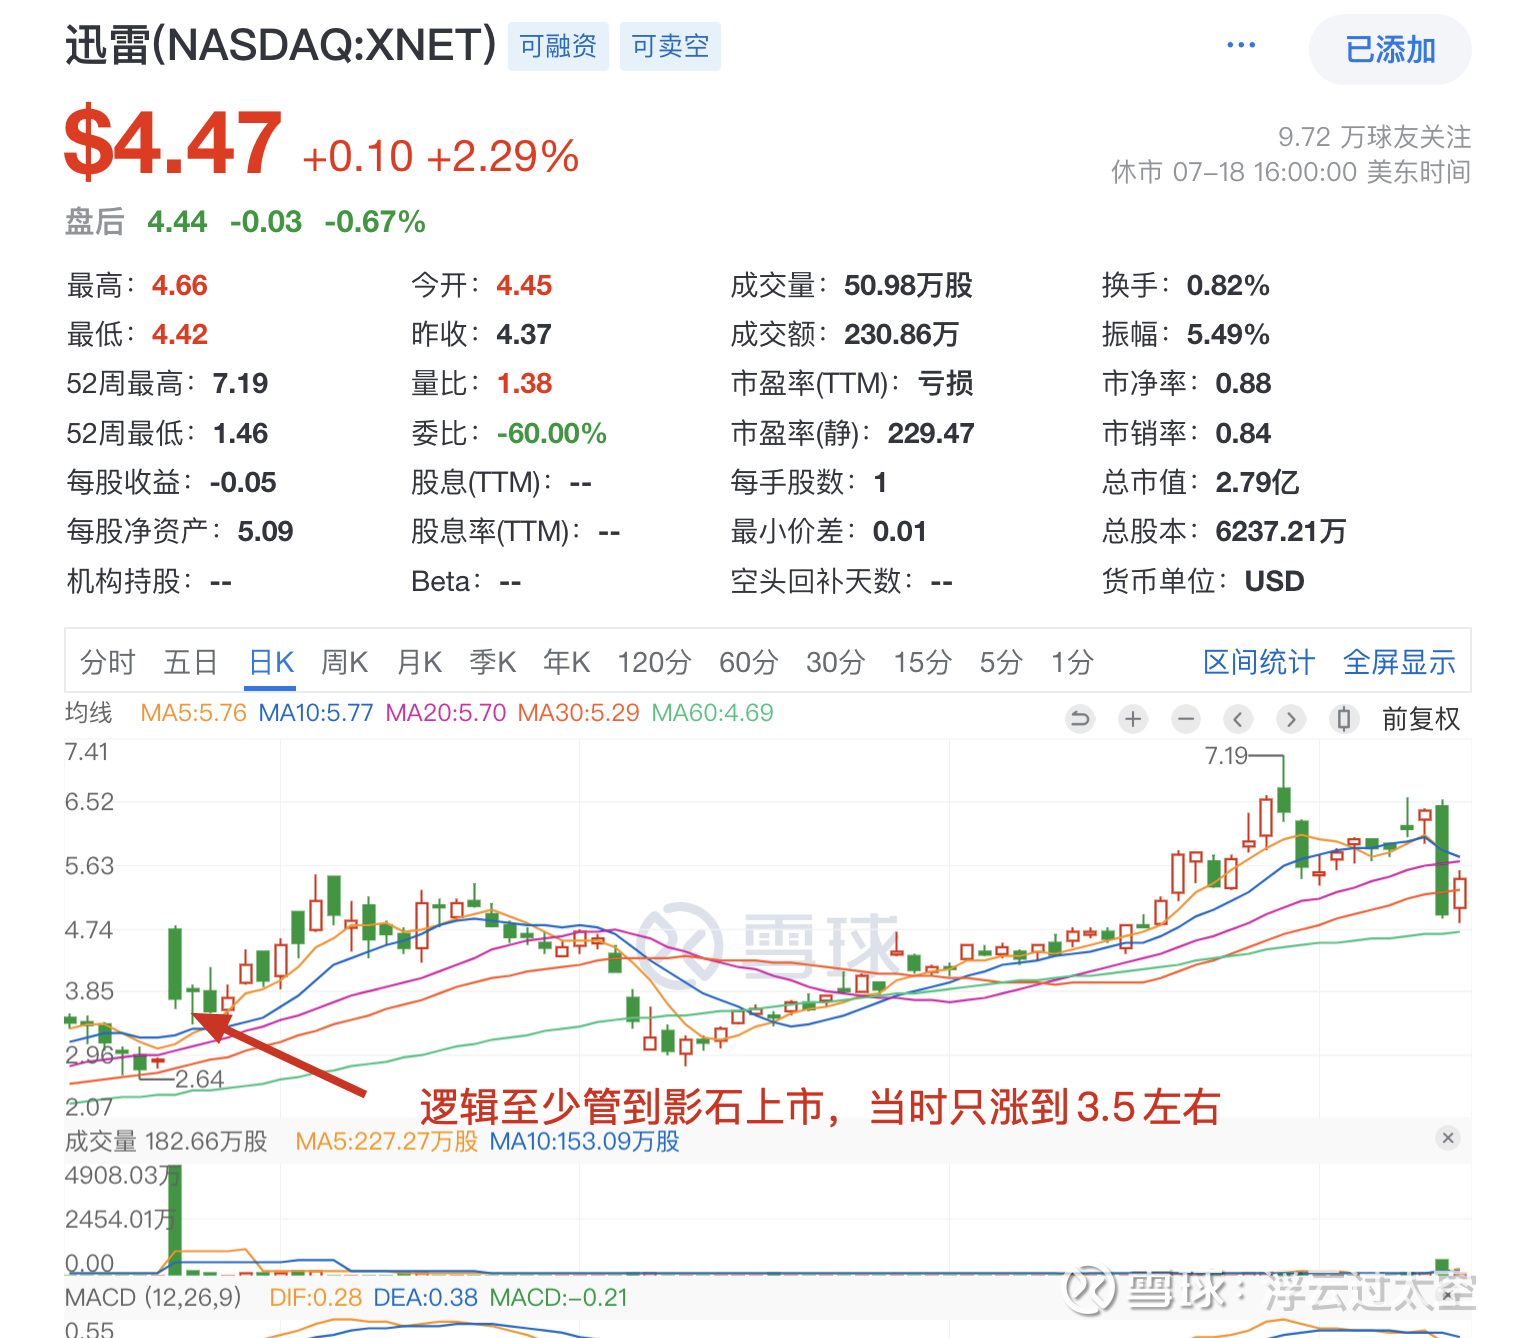This screenshot has height=1338, width=1522.
Task: Click the 每股净资产 5.09 value
Action: (x=265, y=531)
